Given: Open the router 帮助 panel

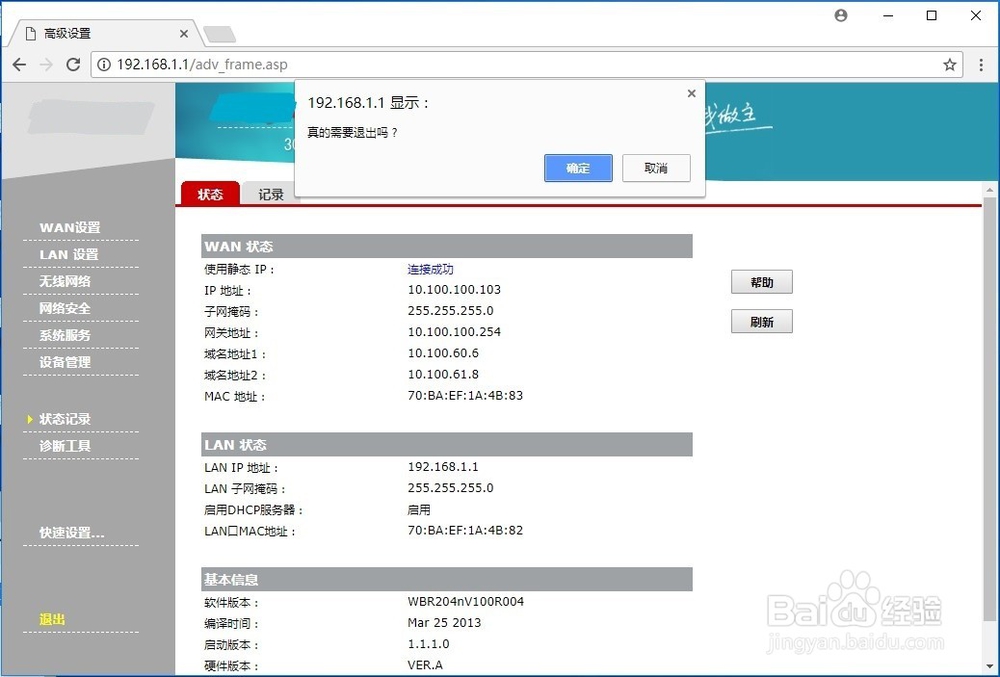Looking at the screenshot, I should pos(761,281).
